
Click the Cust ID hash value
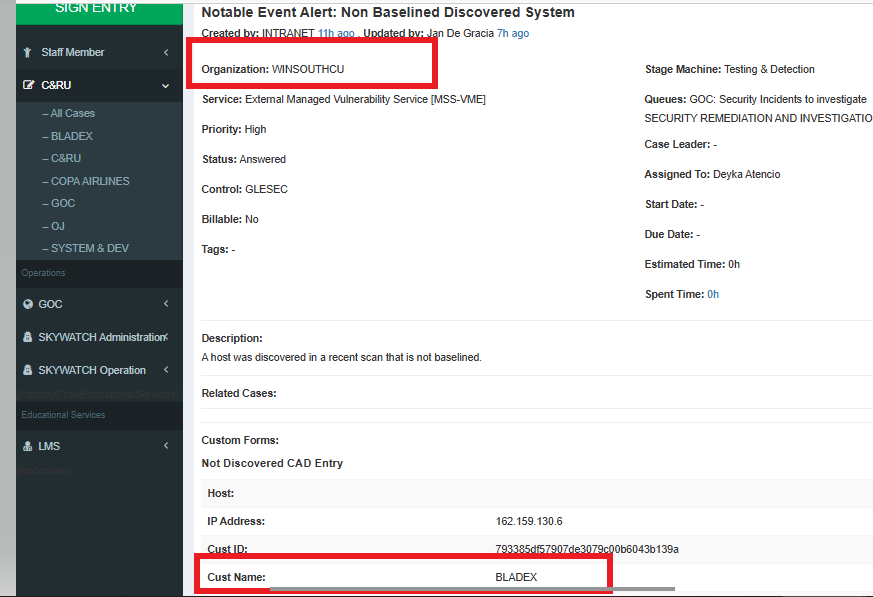(x=587, y=549)
